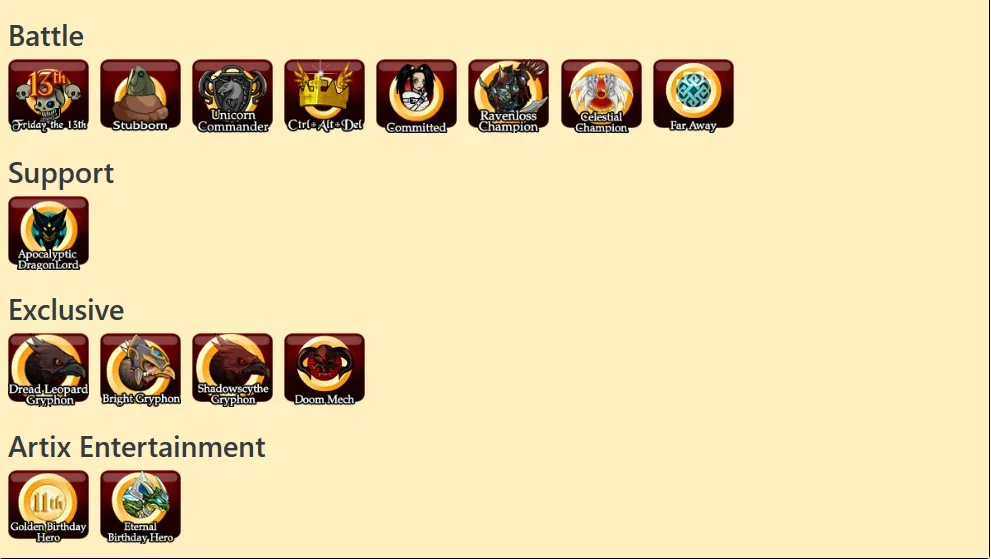Click the Support section heading

pyautogui.click(x=61, y=173)
